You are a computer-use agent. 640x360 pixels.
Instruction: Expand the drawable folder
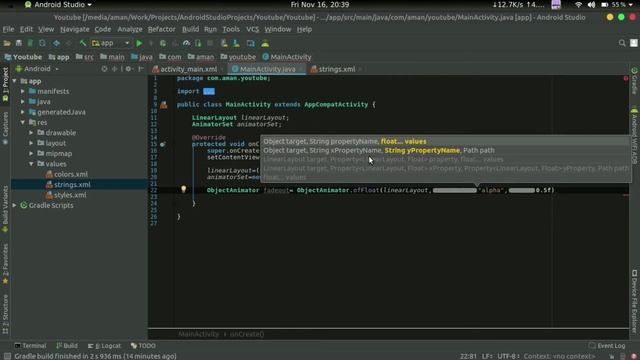pyautogui.click(x=31, y=133)
